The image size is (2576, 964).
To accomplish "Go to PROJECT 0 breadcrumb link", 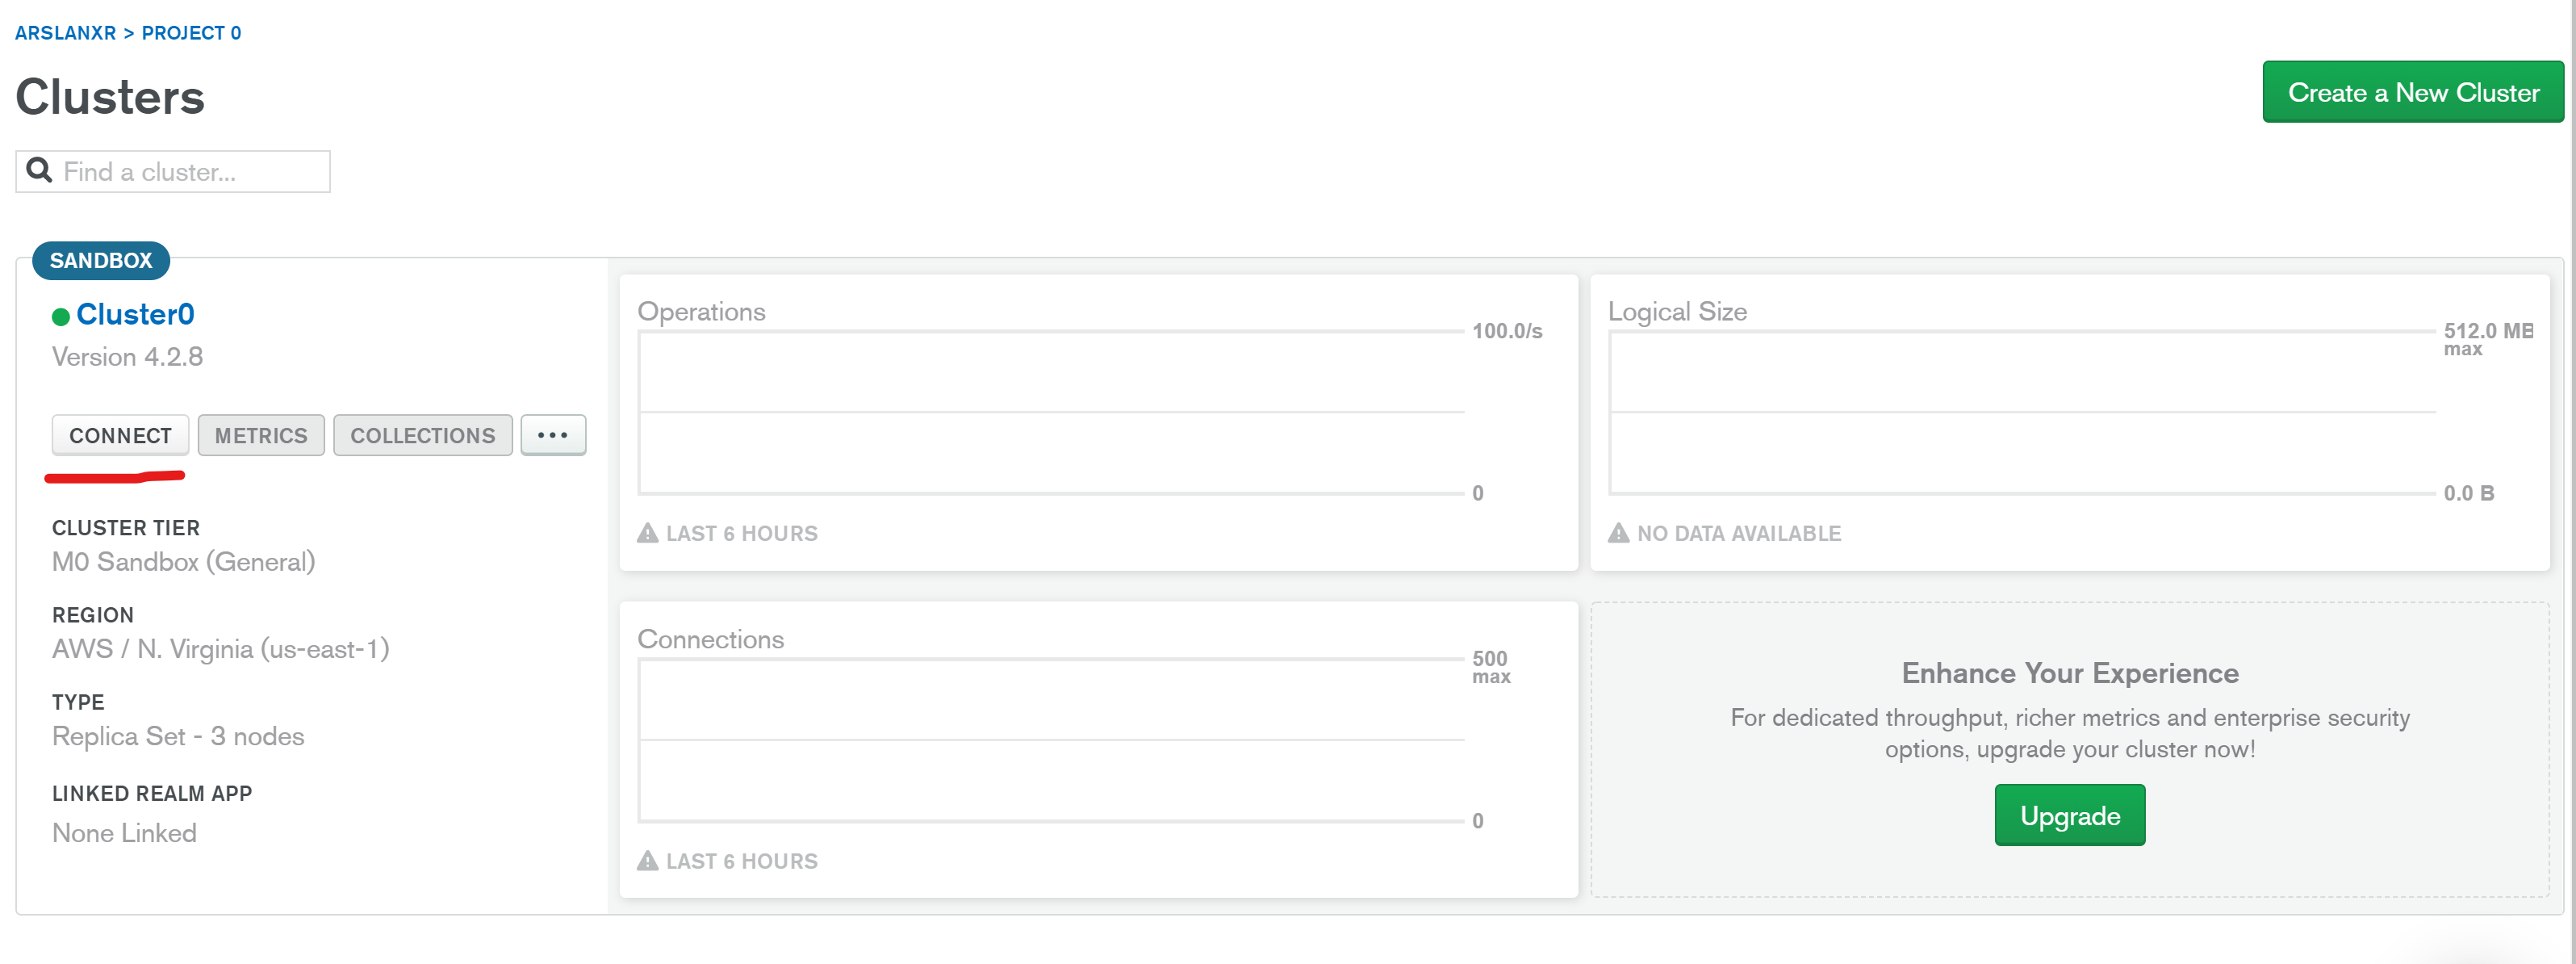I will (x=191, y=33).
